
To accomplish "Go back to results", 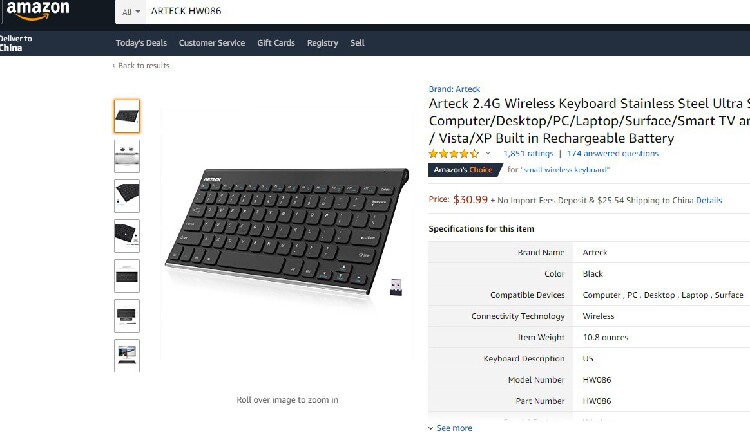I will pyautogui.click(x=142, y=65).
